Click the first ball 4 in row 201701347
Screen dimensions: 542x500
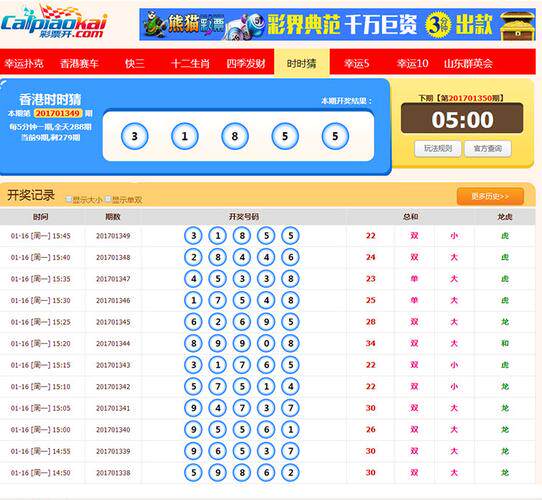[193, 279]
